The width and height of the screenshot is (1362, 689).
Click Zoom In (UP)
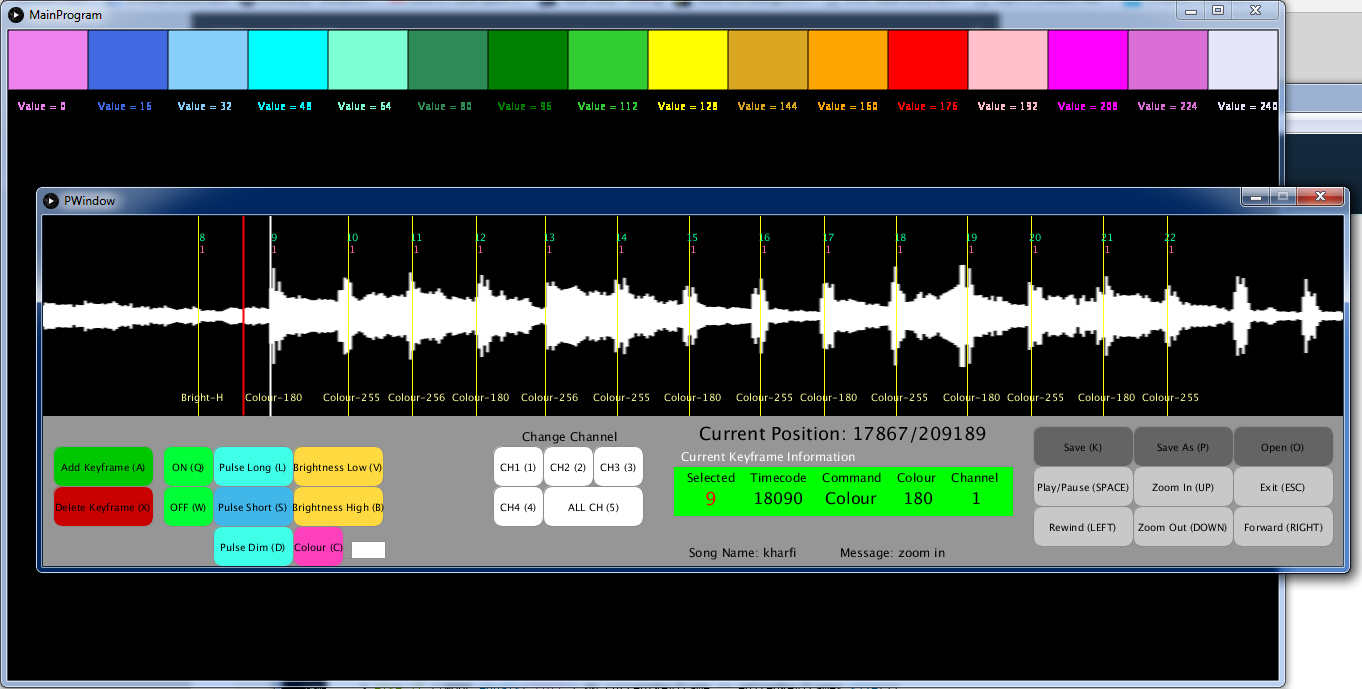pyautogui.click(x=1183, y=487)
